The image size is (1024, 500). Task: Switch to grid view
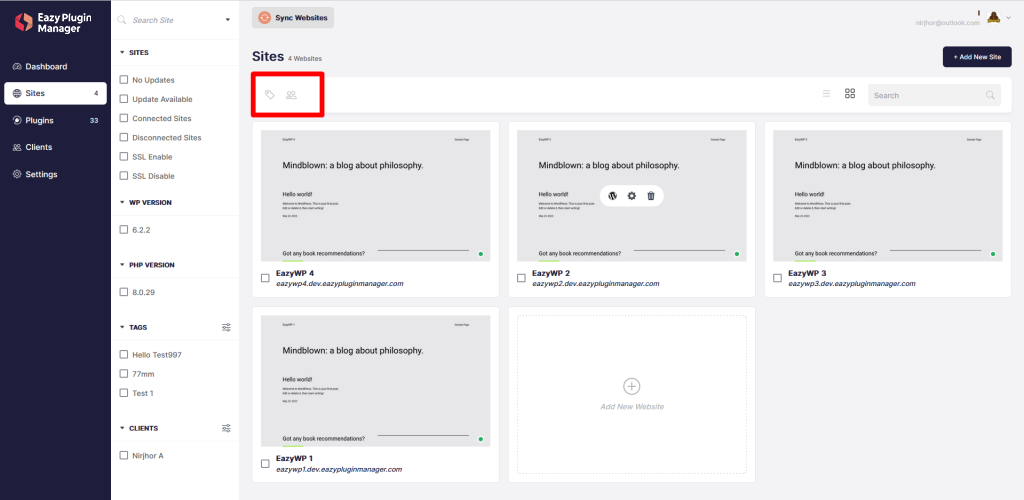850,94
